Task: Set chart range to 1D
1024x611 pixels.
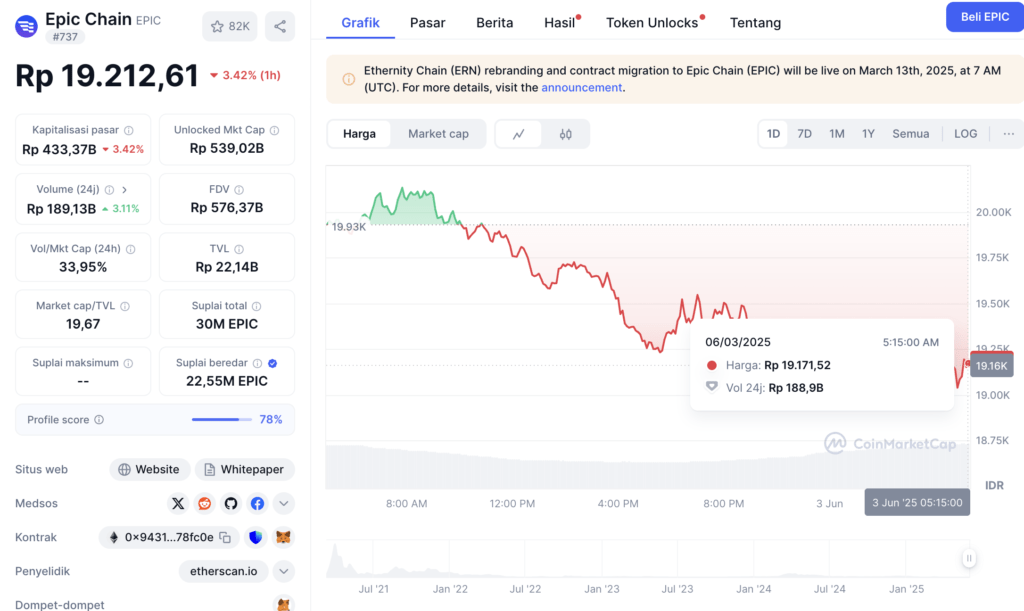Action: 773,134
